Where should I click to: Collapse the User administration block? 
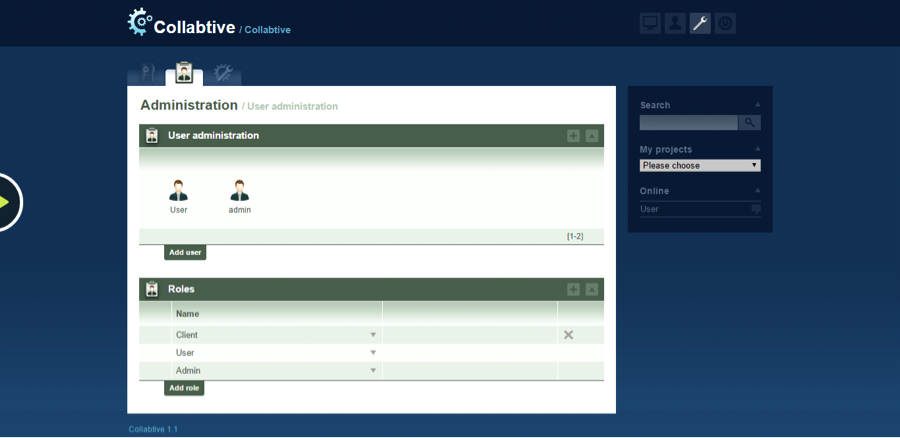point(592,135)
